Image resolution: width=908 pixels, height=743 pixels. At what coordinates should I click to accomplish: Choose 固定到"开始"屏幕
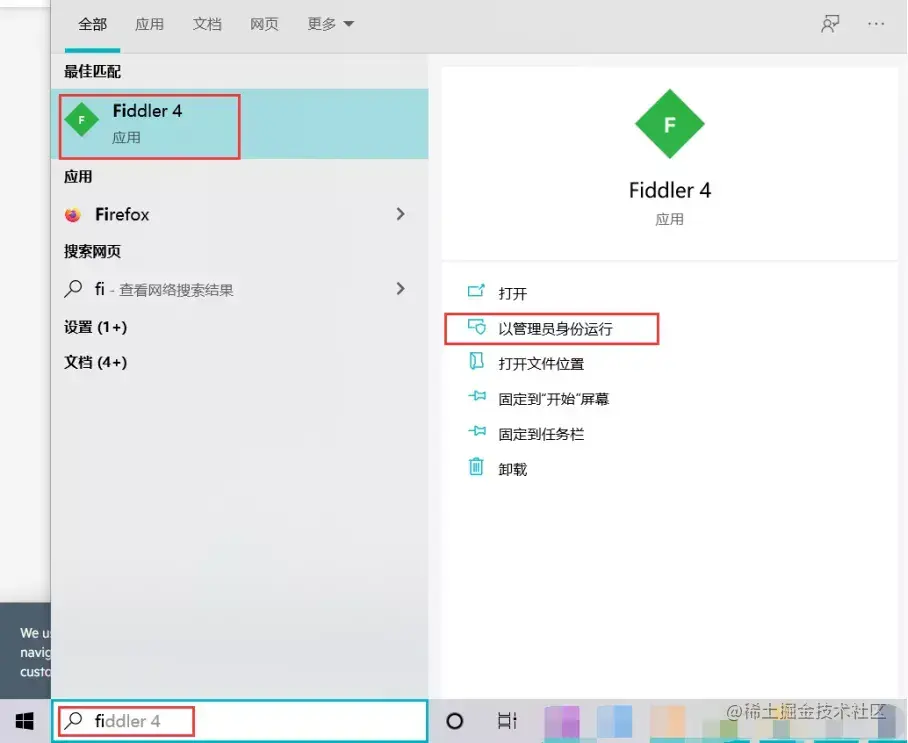click(x=554, y=400)
